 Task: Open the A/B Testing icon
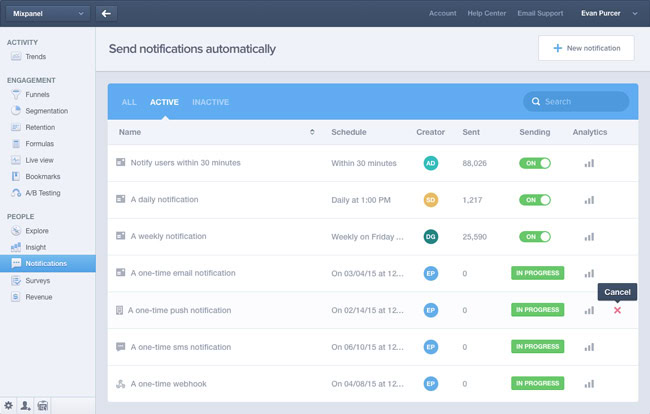pos(16,193)
